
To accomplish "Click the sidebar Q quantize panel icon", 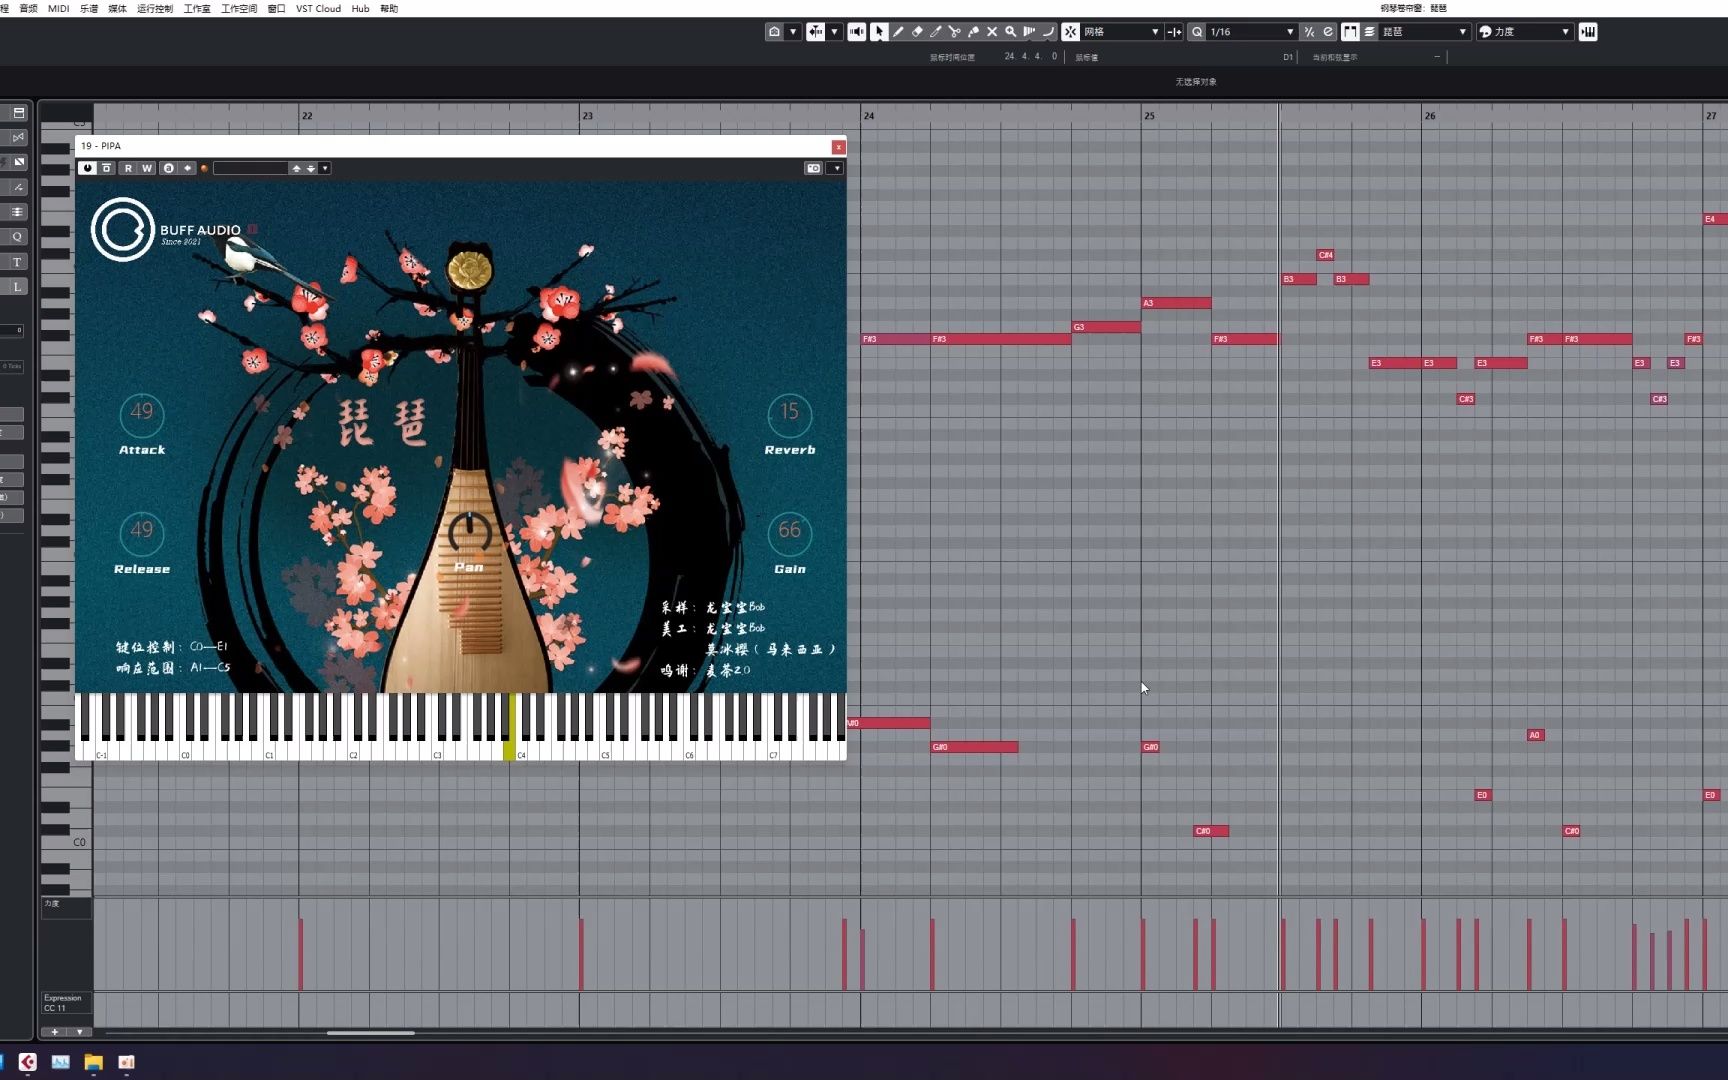I will 17,237.
